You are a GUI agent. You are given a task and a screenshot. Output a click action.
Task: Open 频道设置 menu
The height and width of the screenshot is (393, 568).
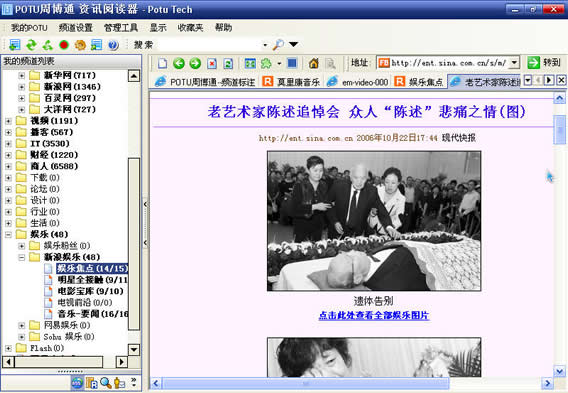pos(76,28)
